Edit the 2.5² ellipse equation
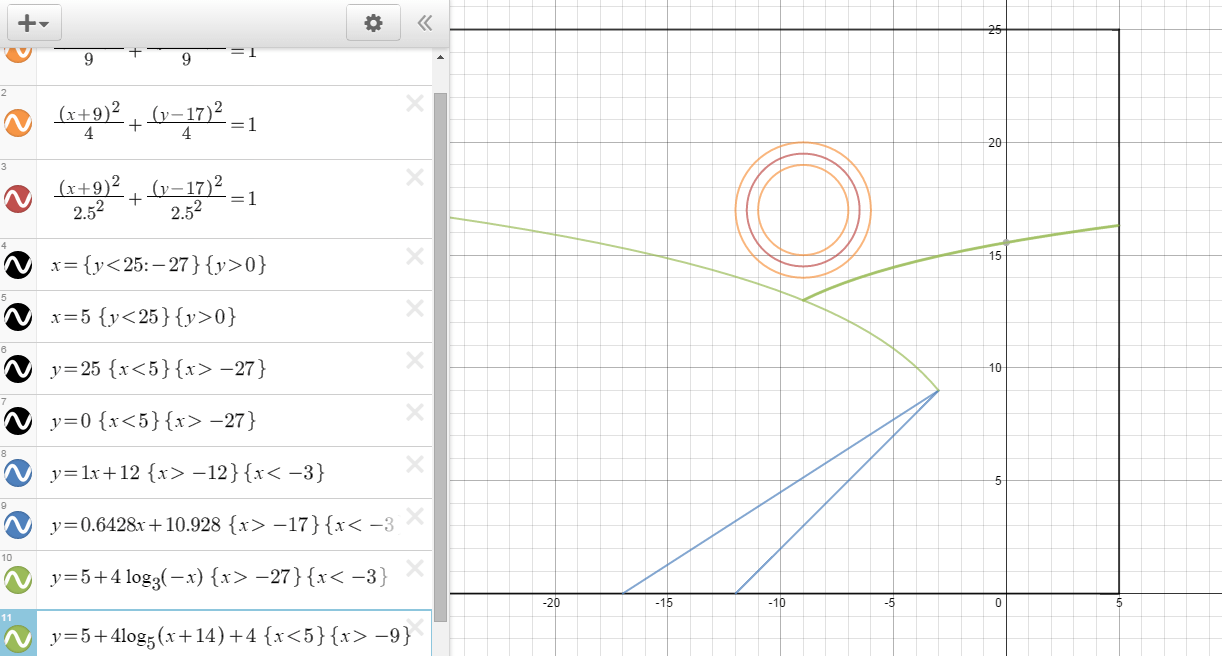1222x656 pixels. pyautogui.click(x=157, y=200)
